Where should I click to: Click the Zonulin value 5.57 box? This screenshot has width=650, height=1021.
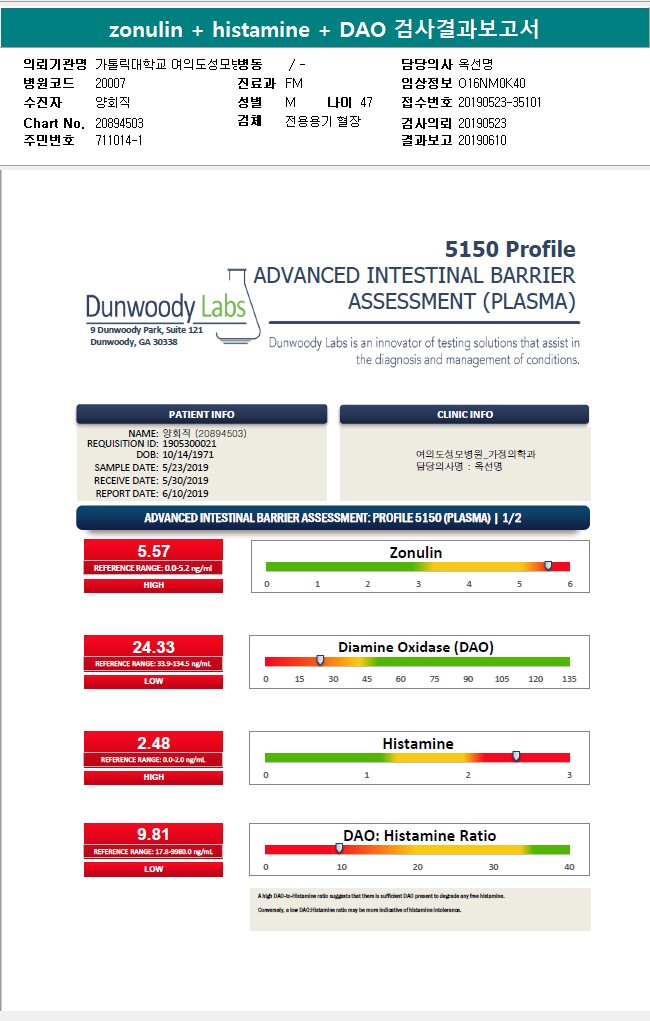tap(153, 551)
